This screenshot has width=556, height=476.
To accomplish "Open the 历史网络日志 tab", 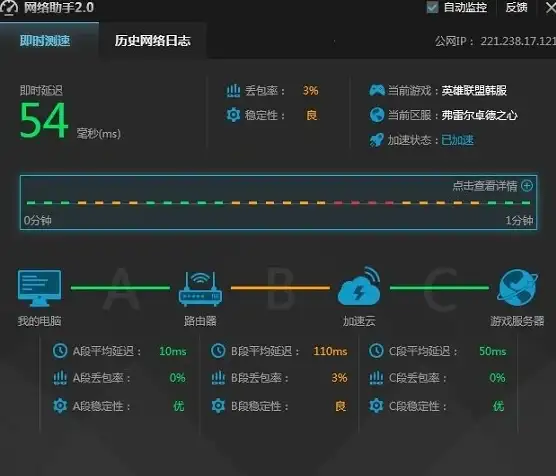I will pyautogui.click(x=152, y=41).
